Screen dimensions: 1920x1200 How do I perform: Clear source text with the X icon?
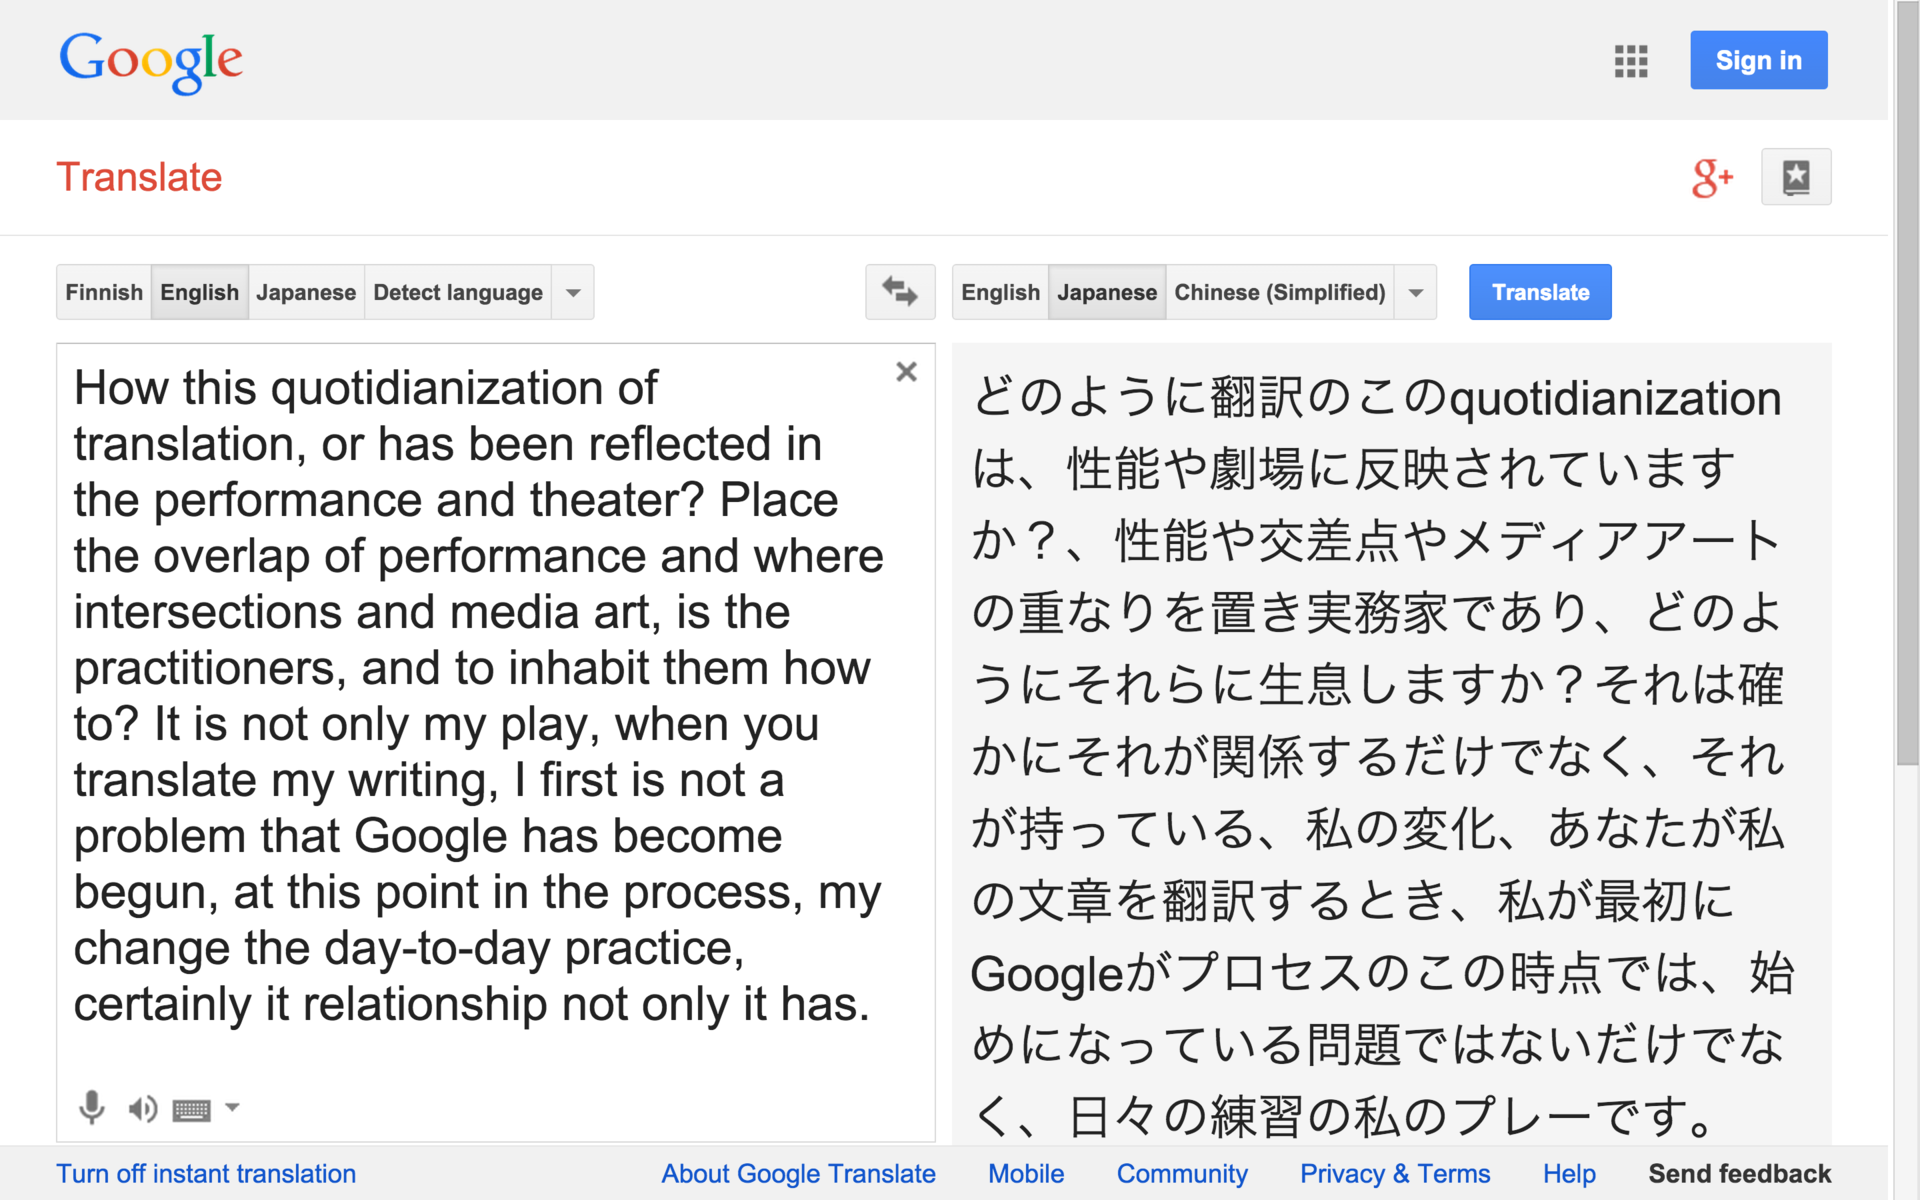[x=906, y=372]
